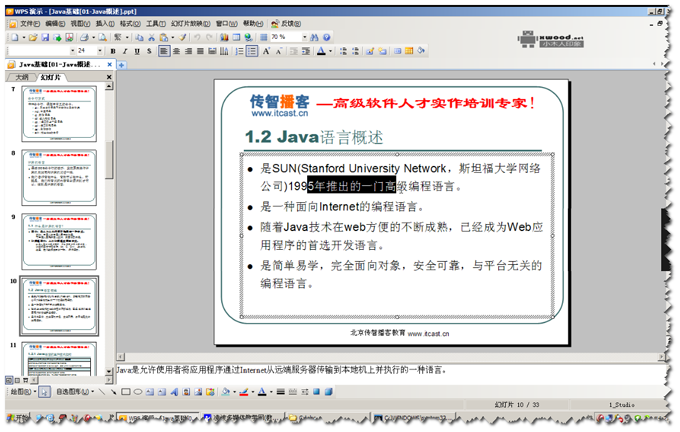680x432 pixels.
Task: Open the font name dropdown
Action: (72, 51)
